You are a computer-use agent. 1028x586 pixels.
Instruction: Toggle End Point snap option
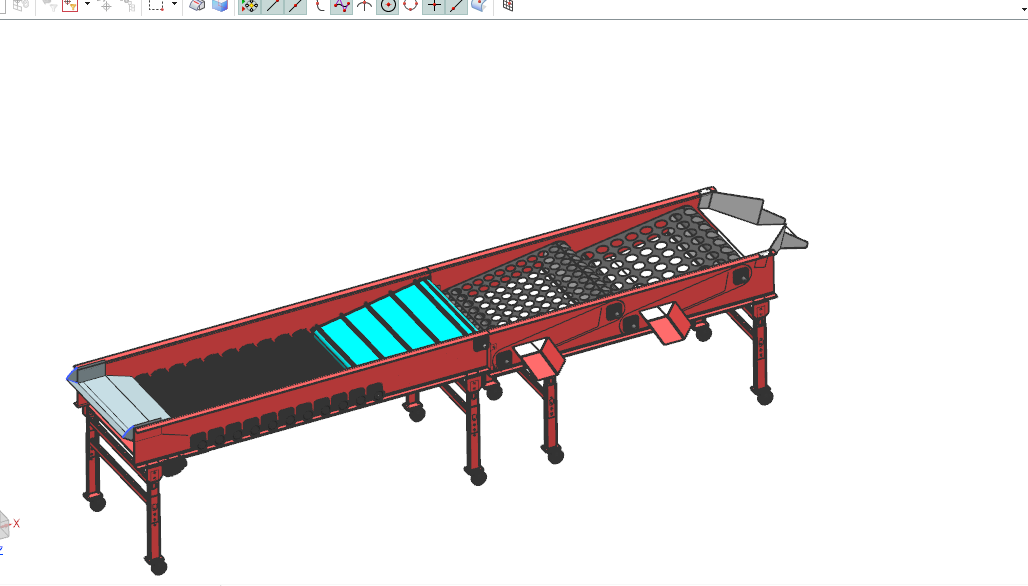(273, 6)
